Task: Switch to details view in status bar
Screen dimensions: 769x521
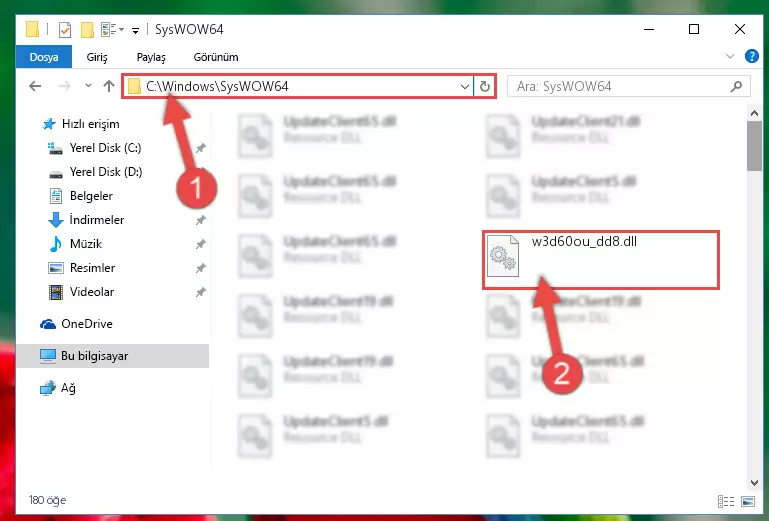Action: tap(726, 501)
